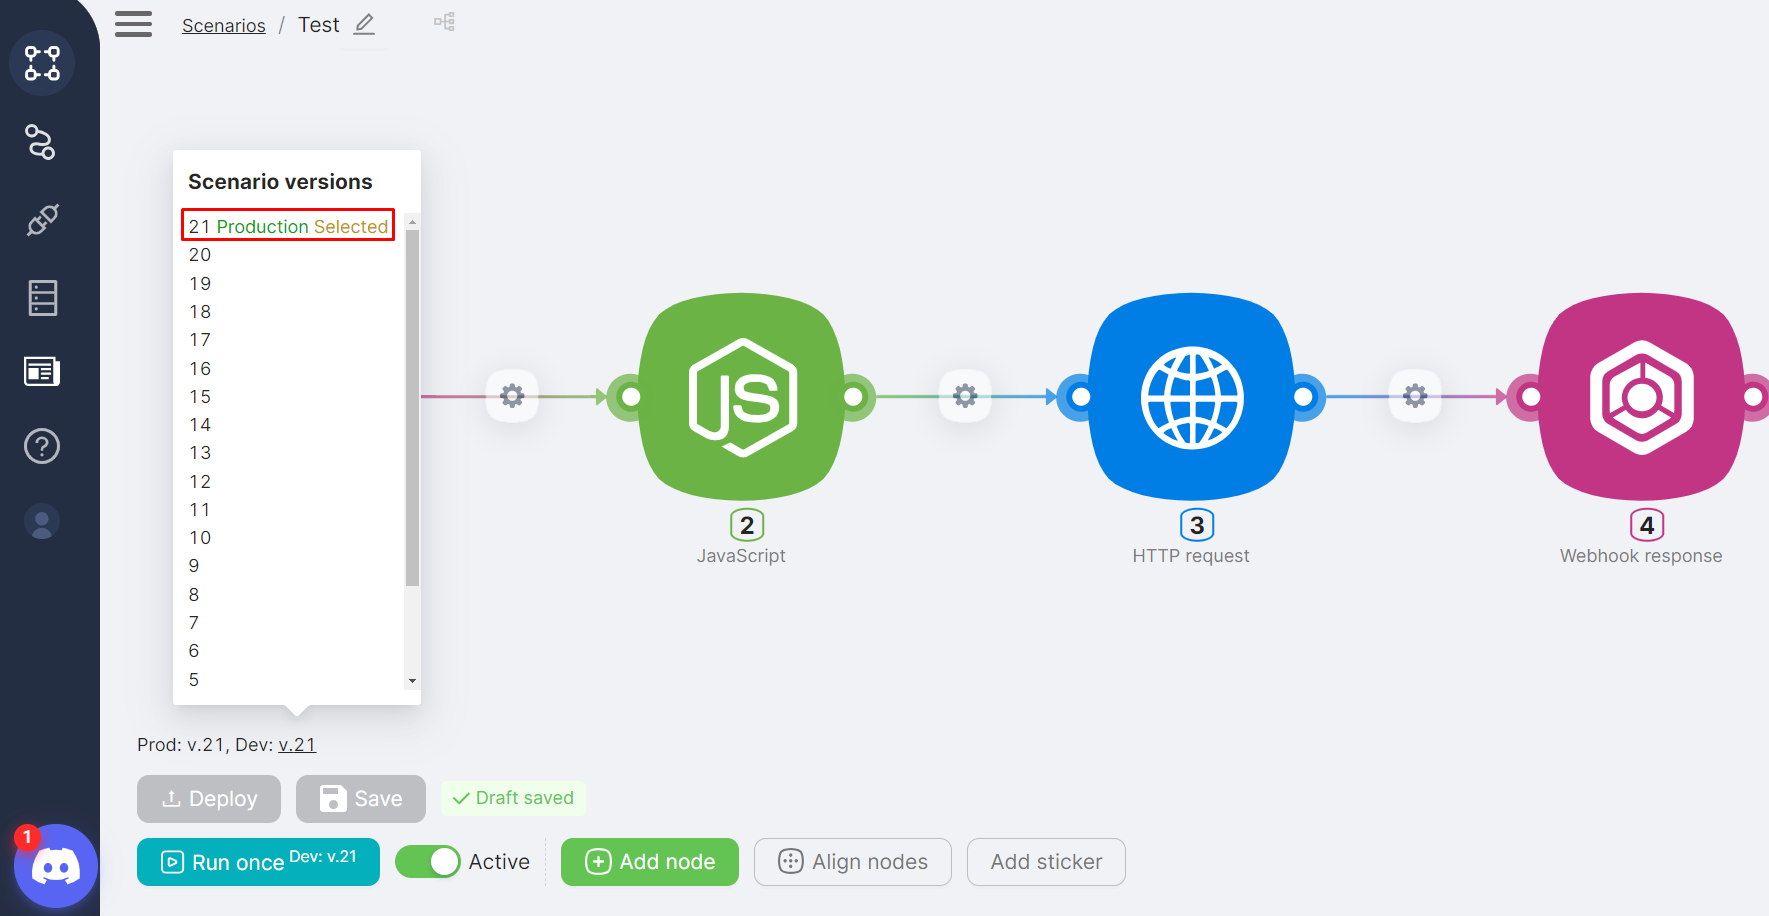This screenshot has height=916, width=1769.
Task: Open the help question mark icon
Action: point(42,446)
